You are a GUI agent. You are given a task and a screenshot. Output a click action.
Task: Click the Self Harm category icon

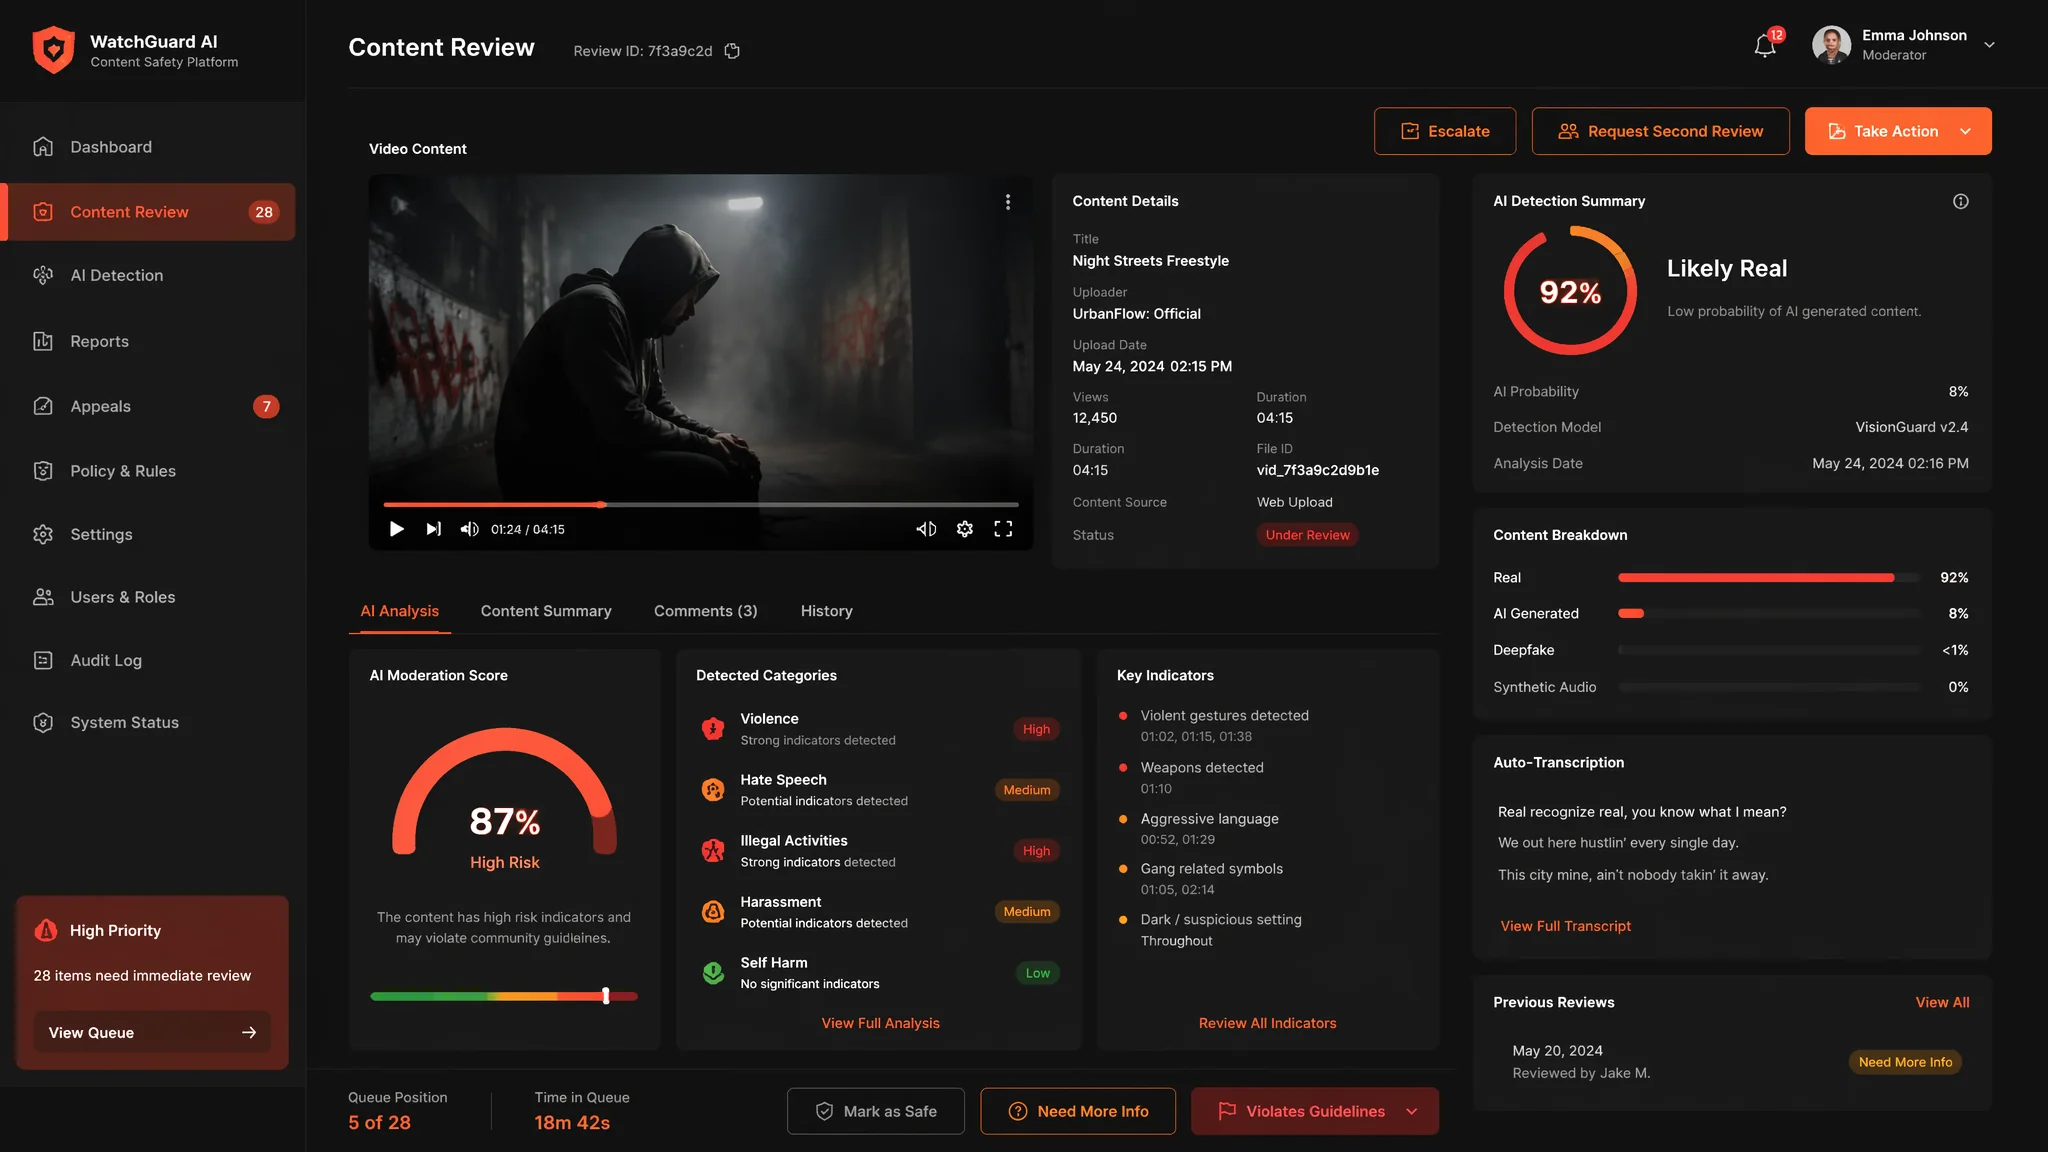[713, 973]
